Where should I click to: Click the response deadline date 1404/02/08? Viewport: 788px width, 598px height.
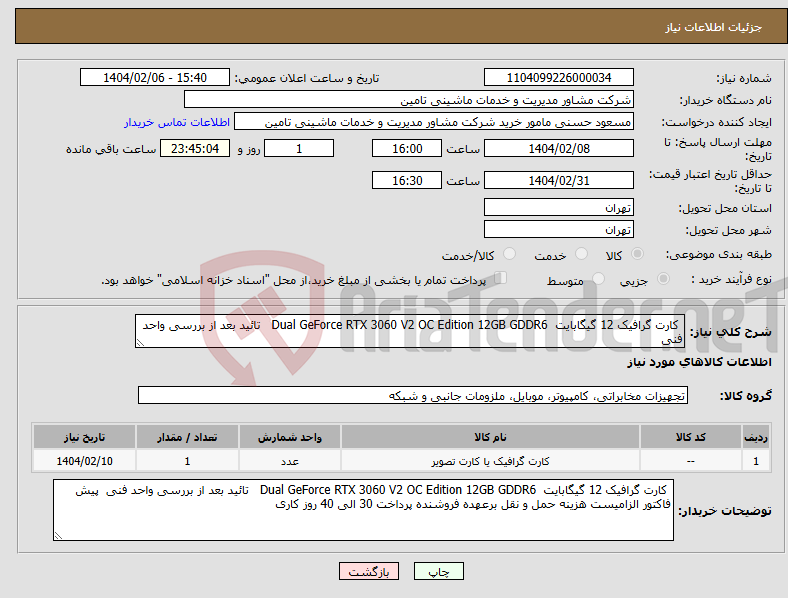(558, 148)
